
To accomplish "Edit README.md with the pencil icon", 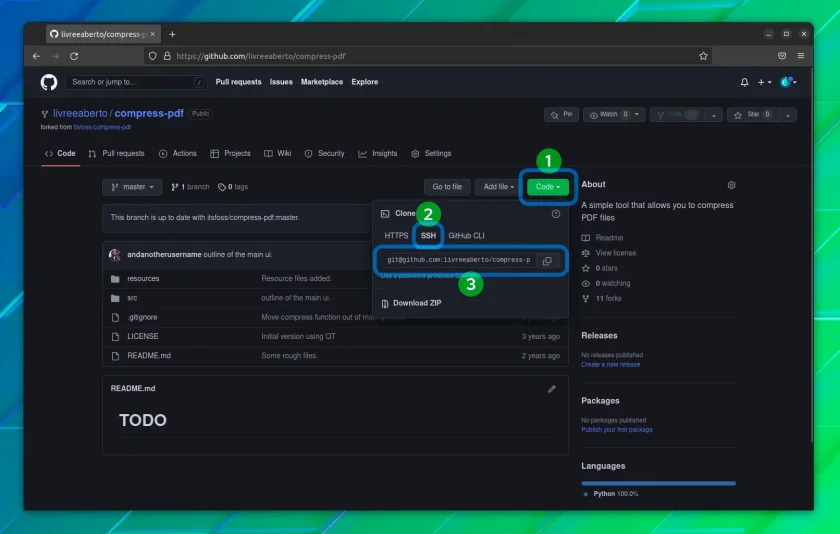I will (x=552, y=389).
